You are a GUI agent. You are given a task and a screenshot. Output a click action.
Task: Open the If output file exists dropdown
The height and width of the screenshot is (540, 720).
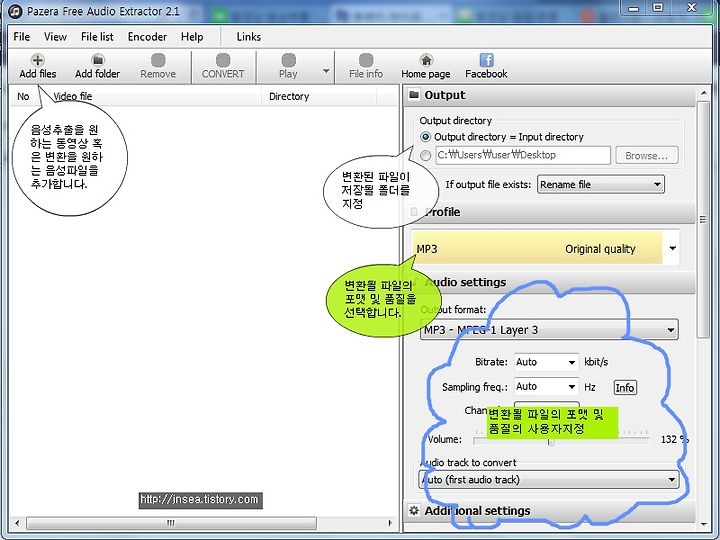point(601,185)
